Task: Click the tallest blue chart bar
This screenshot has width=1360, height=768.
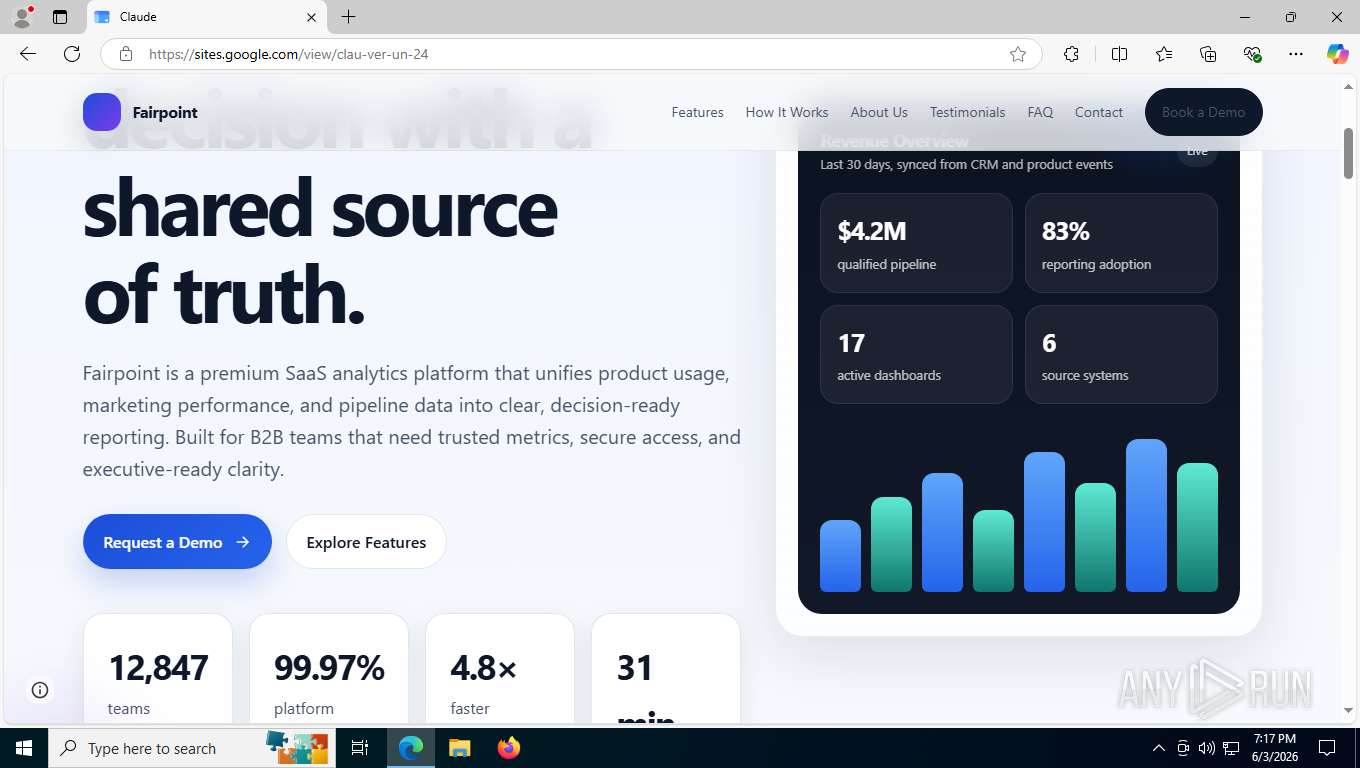Action: (1146, 515)
